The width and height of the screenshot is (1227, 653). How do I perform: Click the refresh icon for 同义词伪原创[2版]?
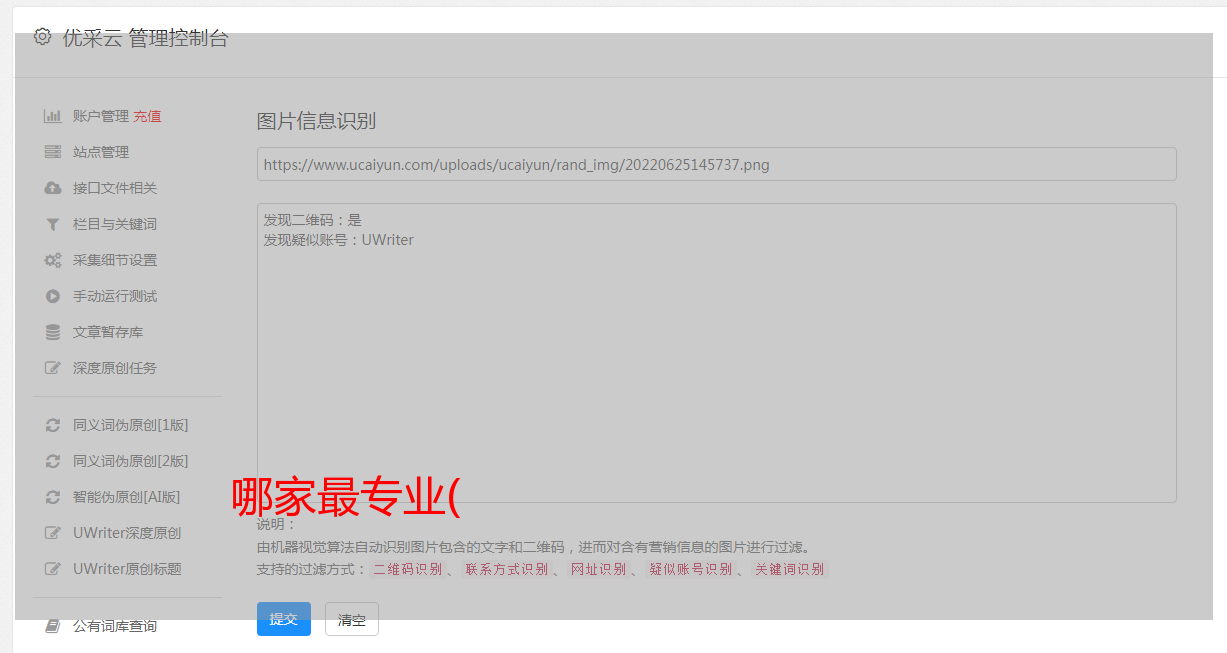(x=53, y=461)
